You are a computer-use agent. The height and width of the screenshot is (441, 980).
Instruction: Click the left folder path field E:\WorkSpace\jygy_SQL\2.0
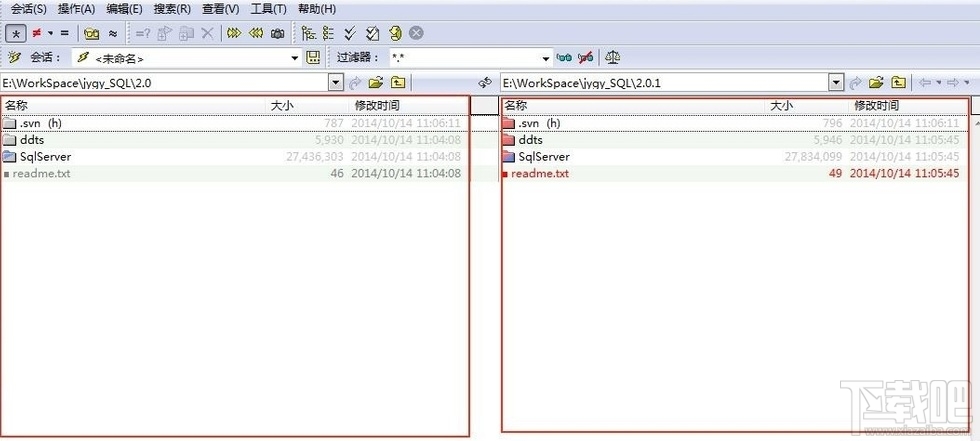tap(164, 82)
